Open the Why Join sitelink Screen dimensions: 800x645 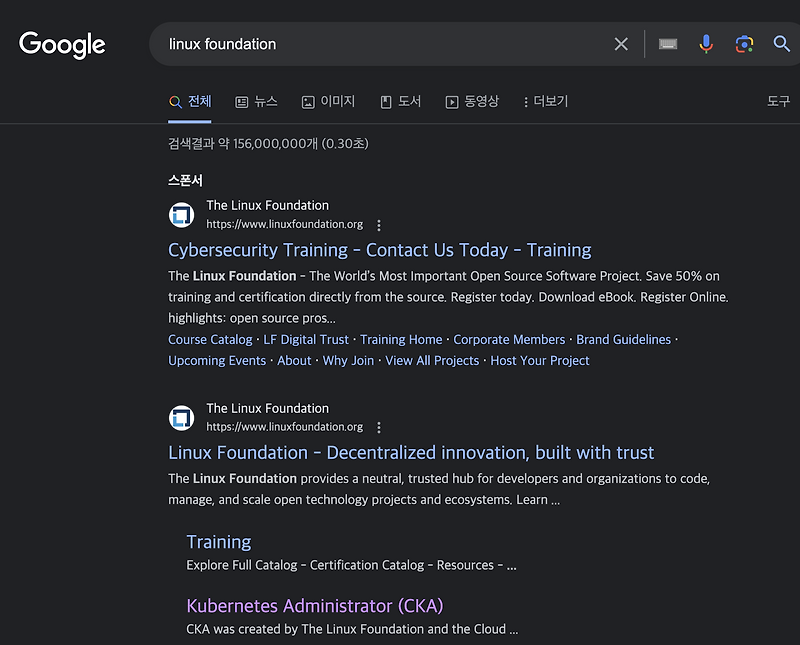(x=348, y=361)
